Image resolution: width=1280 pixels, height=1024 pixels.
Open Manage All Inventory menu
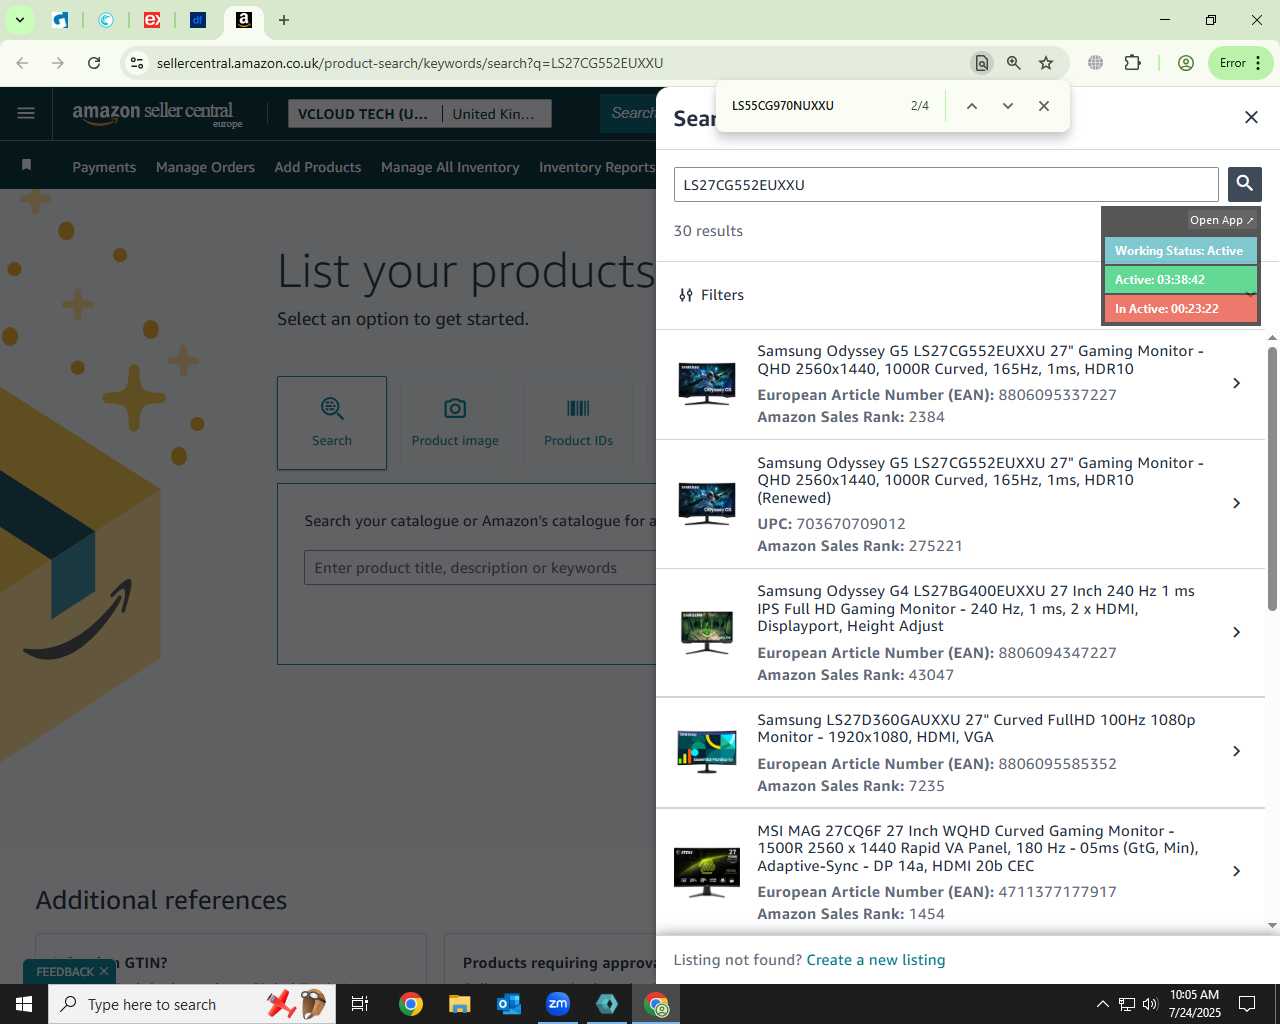[450, 167]
